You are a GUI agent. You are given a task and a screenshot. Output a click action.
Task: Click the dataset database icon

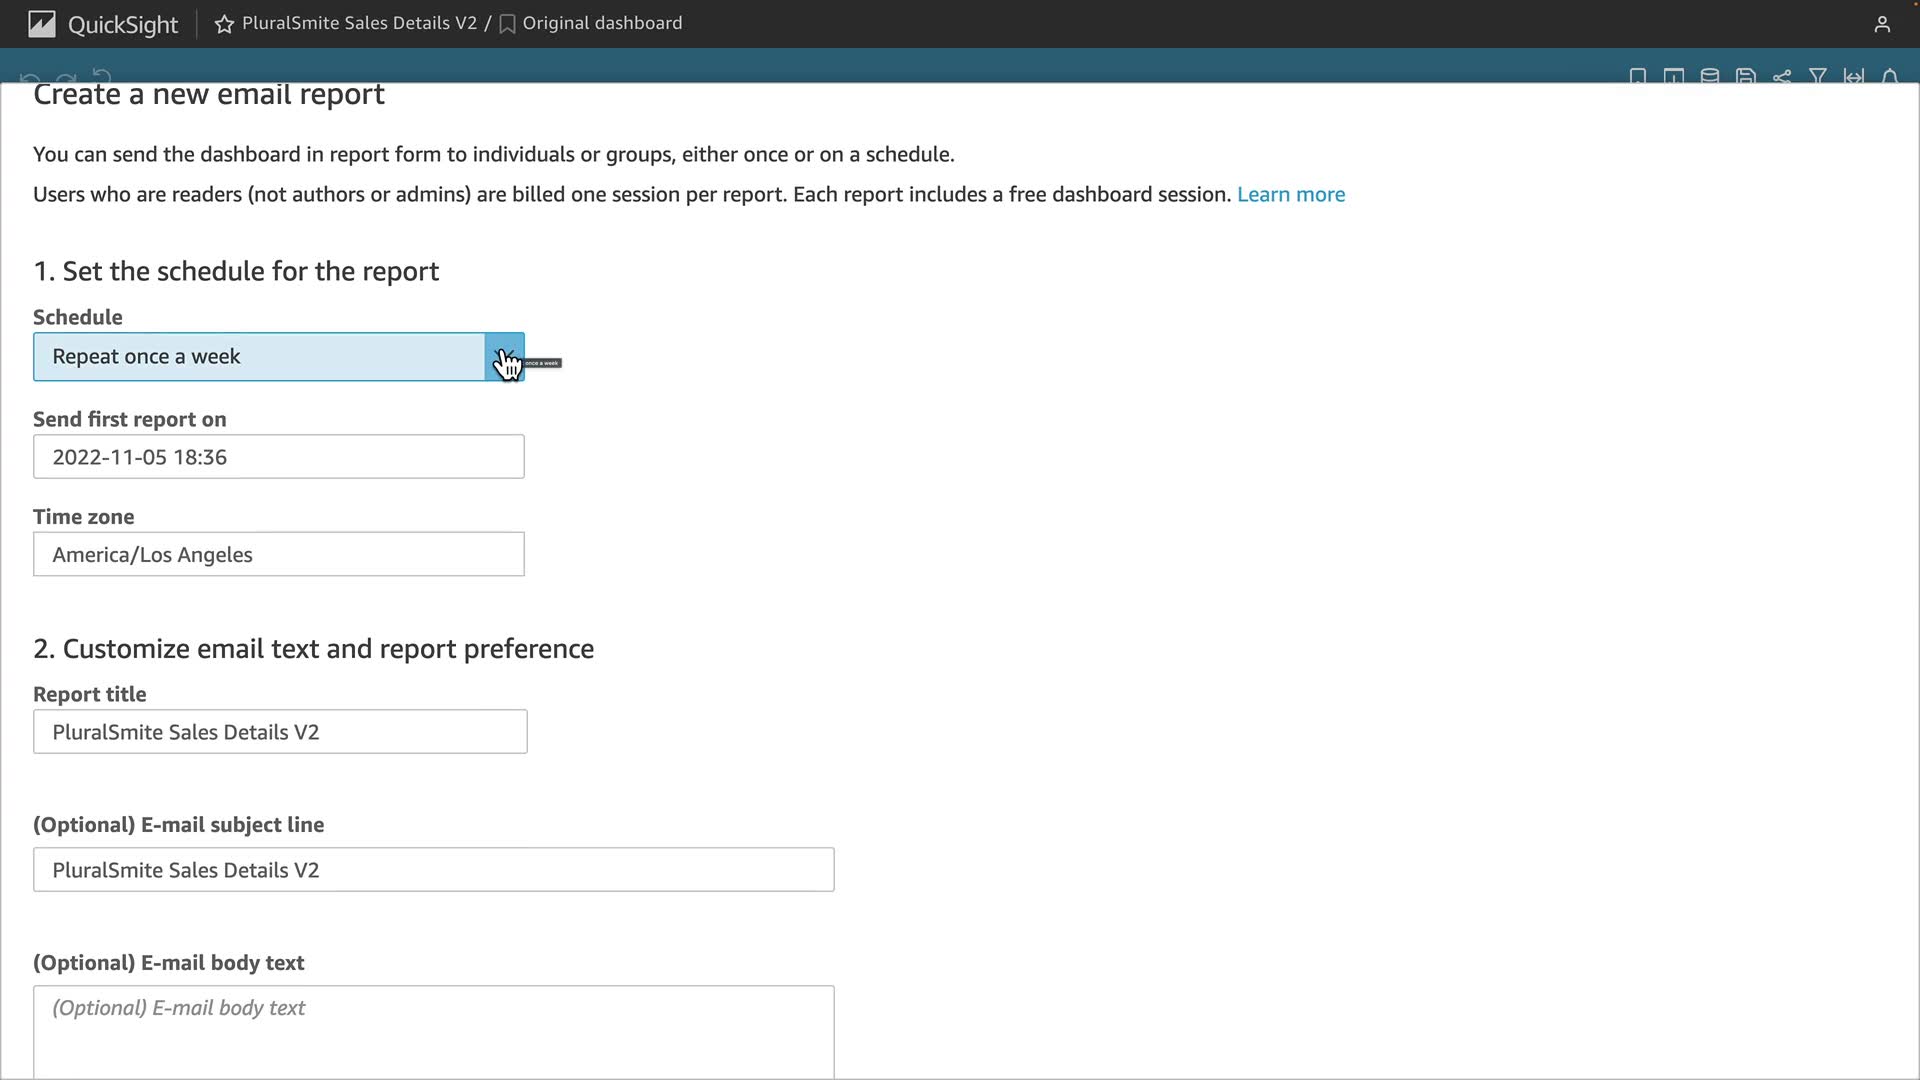point(1710,76)
